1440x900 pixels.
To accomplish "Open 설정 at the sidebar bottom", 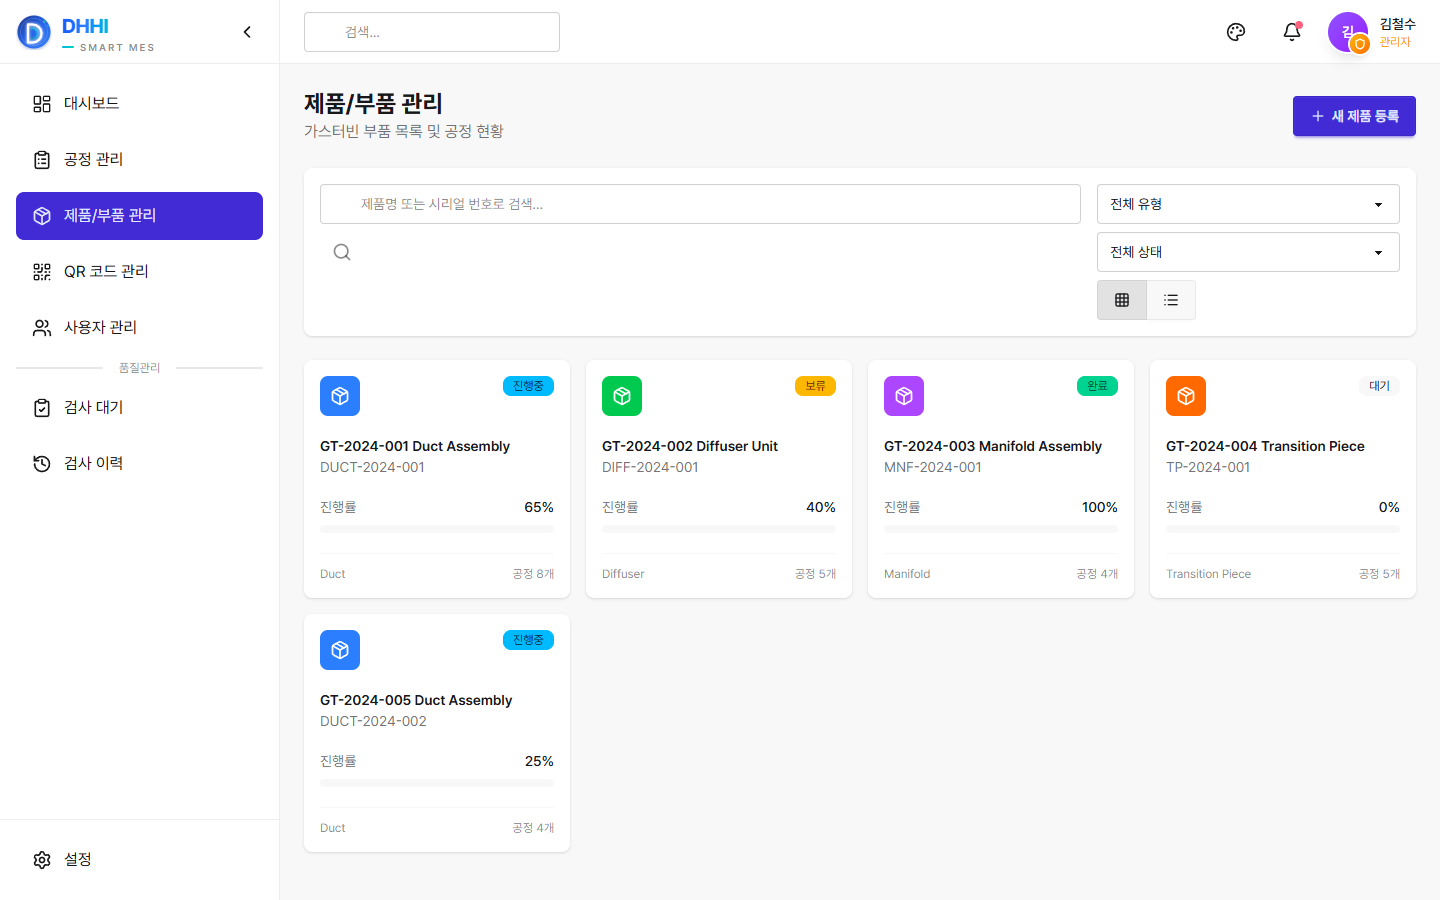I will (x=139, y=860).
